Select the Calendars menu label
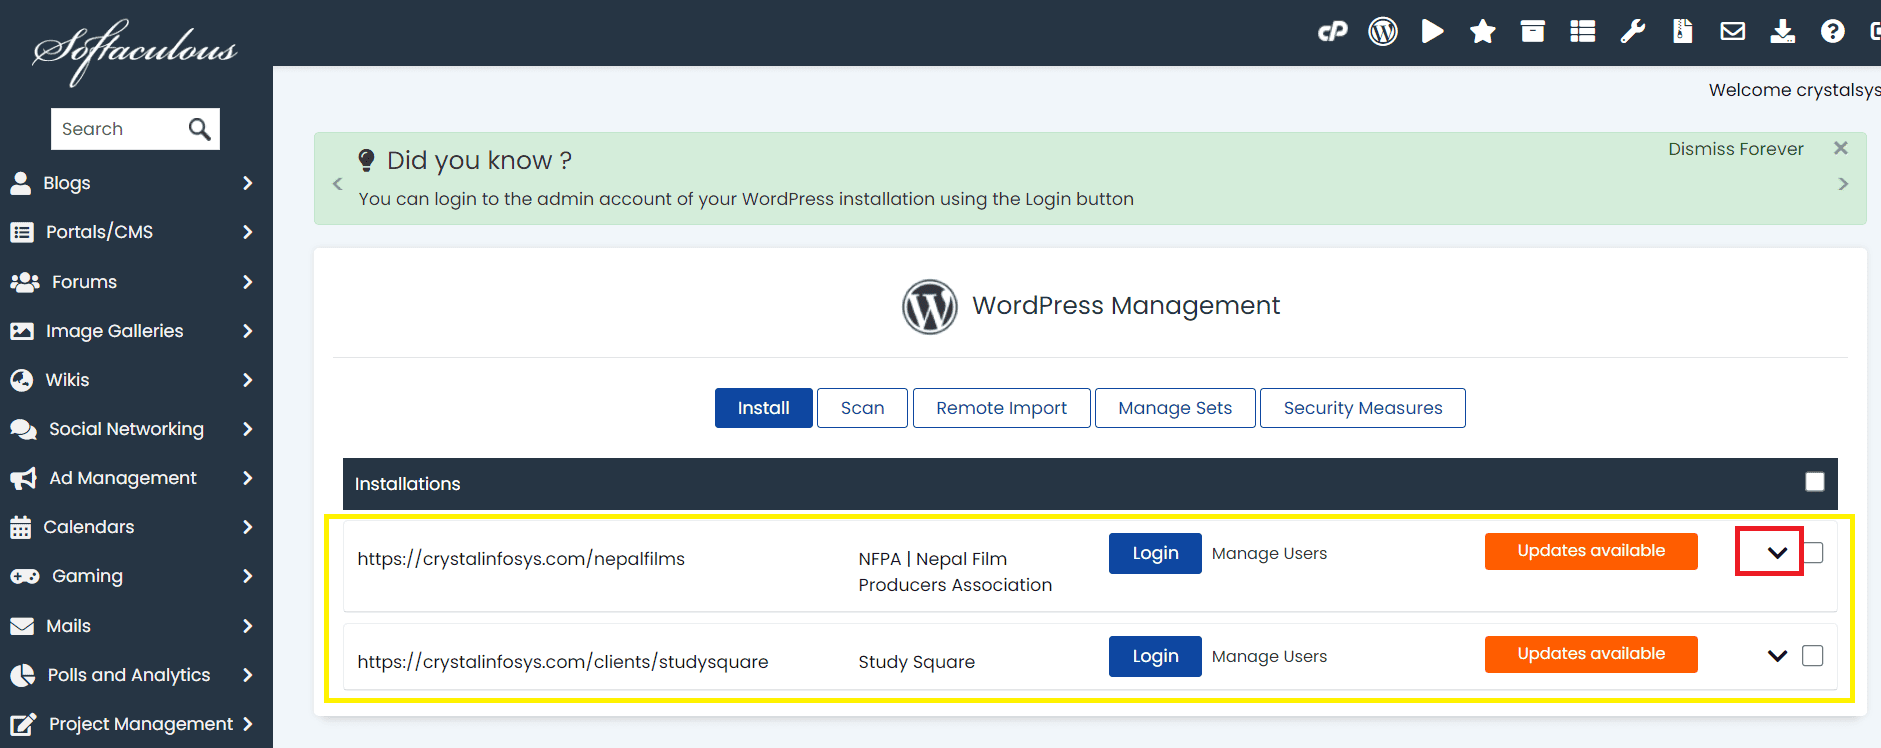 point(89,527)
